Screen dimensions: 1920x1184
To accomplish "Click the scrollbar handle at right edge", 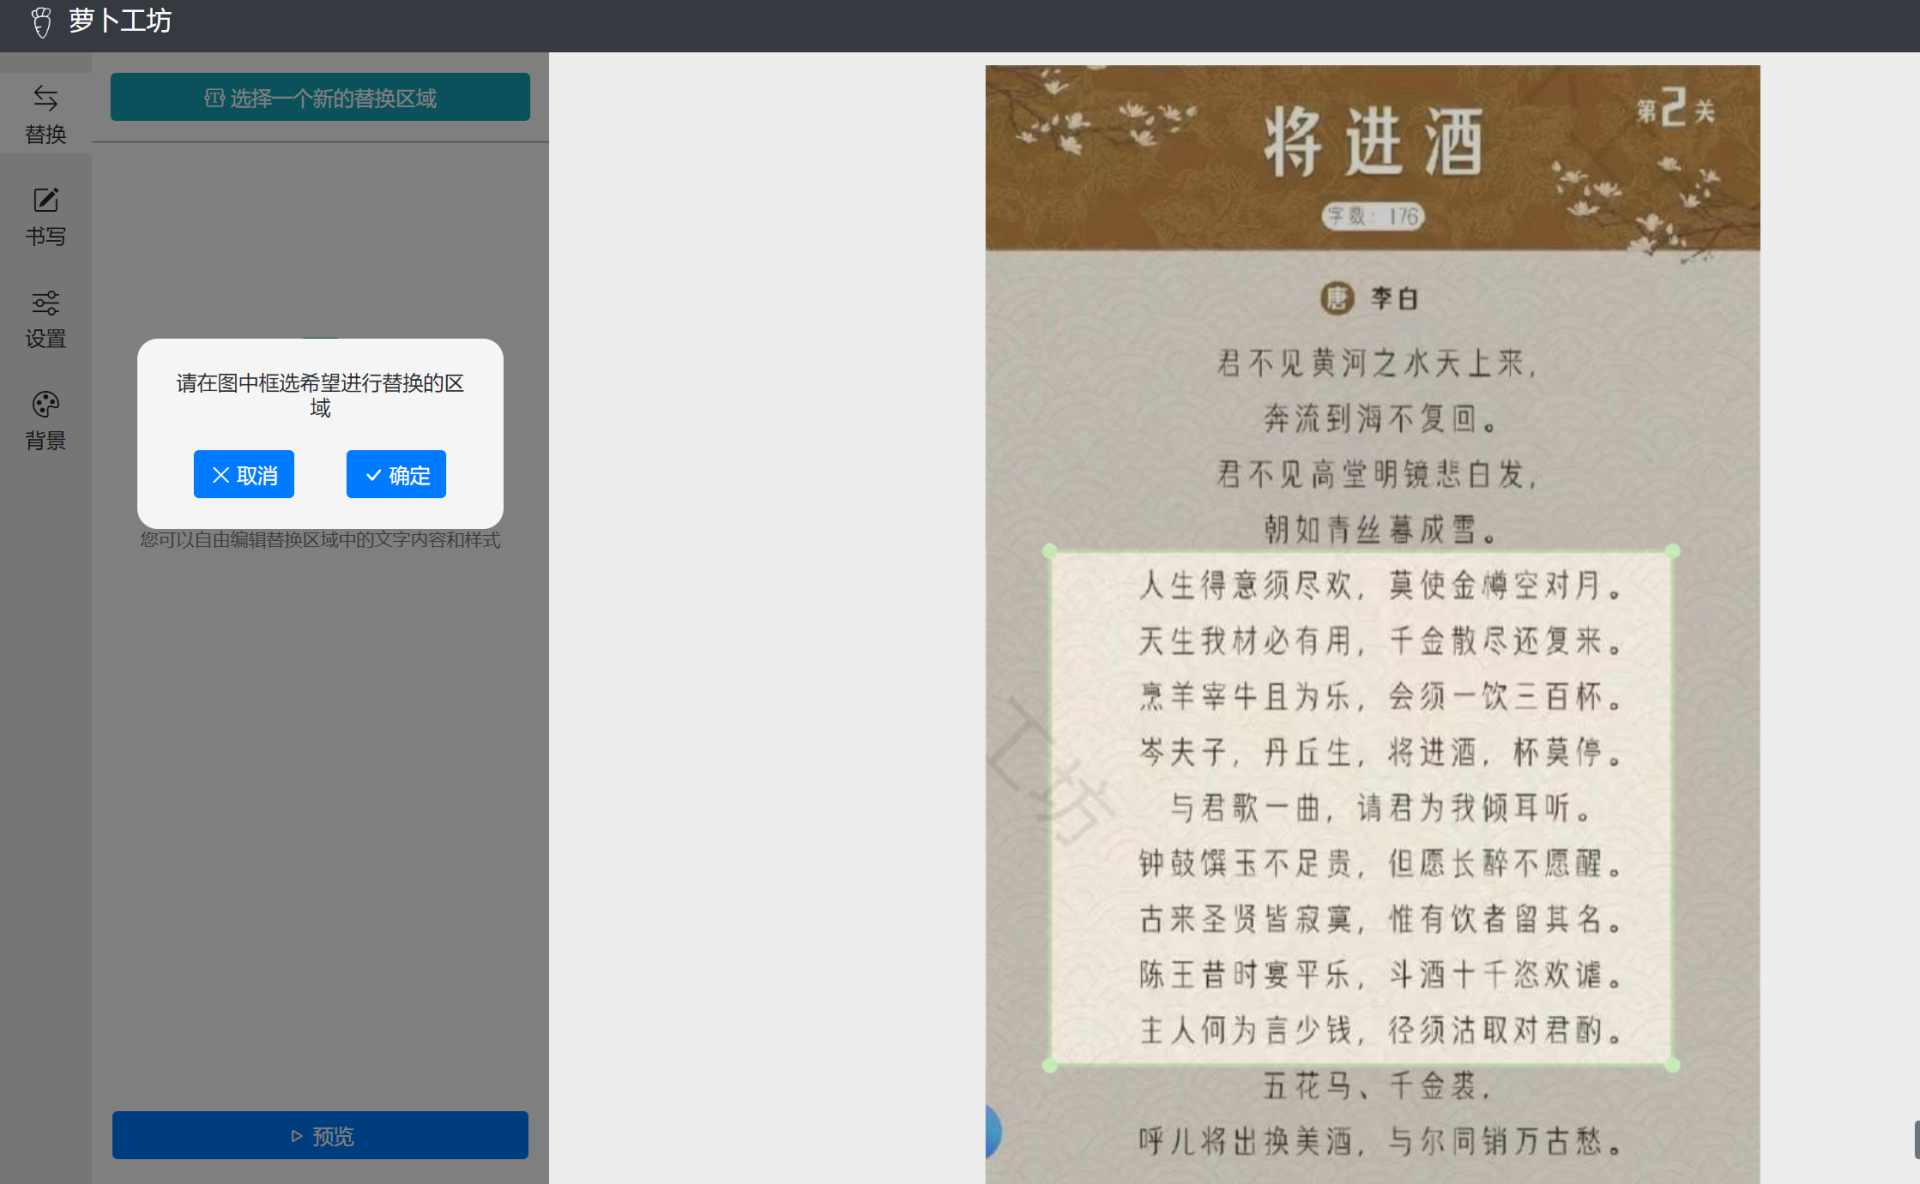I will point(1916,1140).
